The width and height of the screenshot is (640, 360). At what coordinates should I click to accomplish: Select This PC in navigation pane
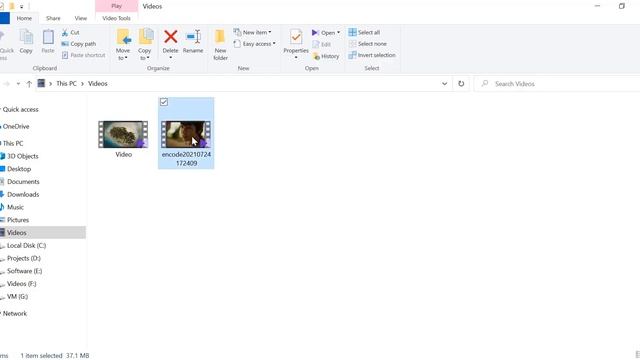[x=13, y=143]
